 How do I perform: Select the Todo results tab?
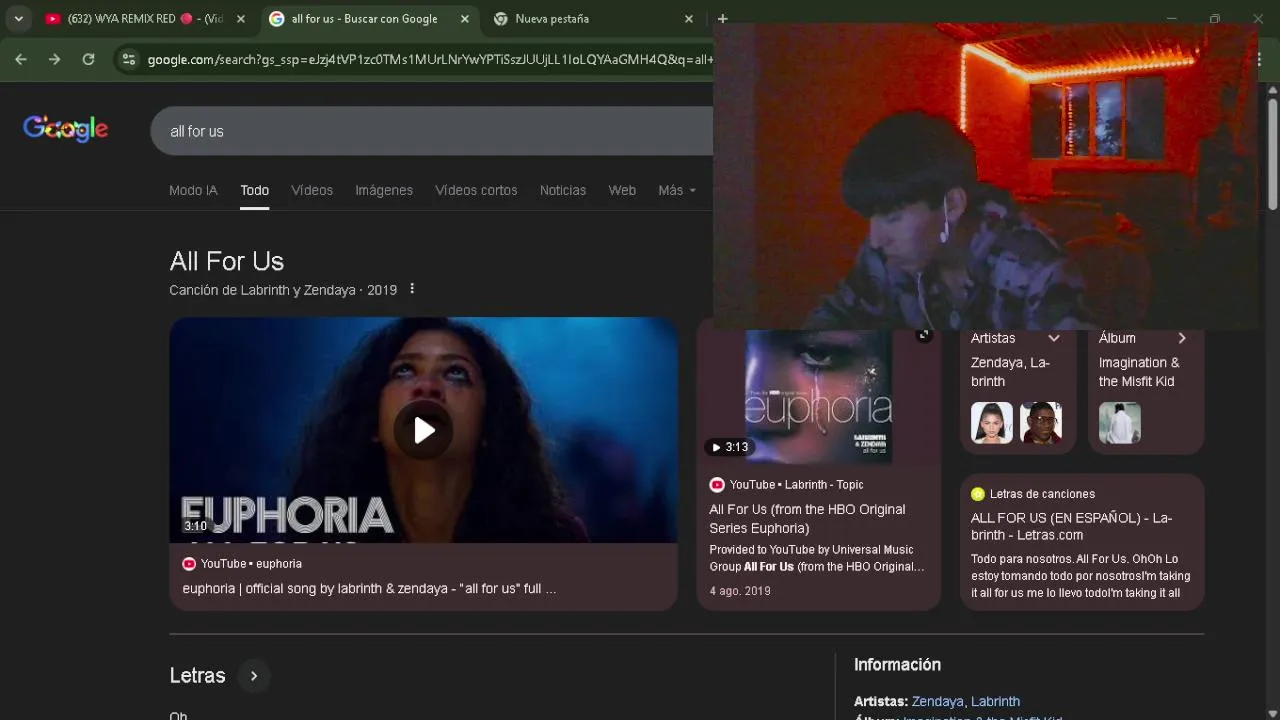pos(254,190)
